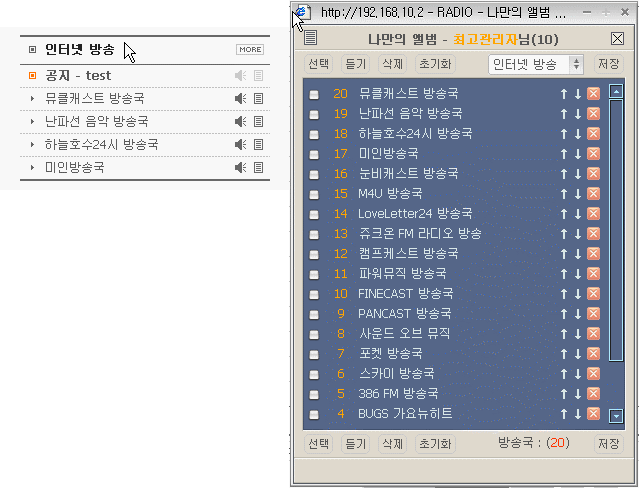Image resolution: width=639 pixels, height=488 pixels.
Task: Delete item 7 포켓 방송국
Action: (x=593, y=353)
